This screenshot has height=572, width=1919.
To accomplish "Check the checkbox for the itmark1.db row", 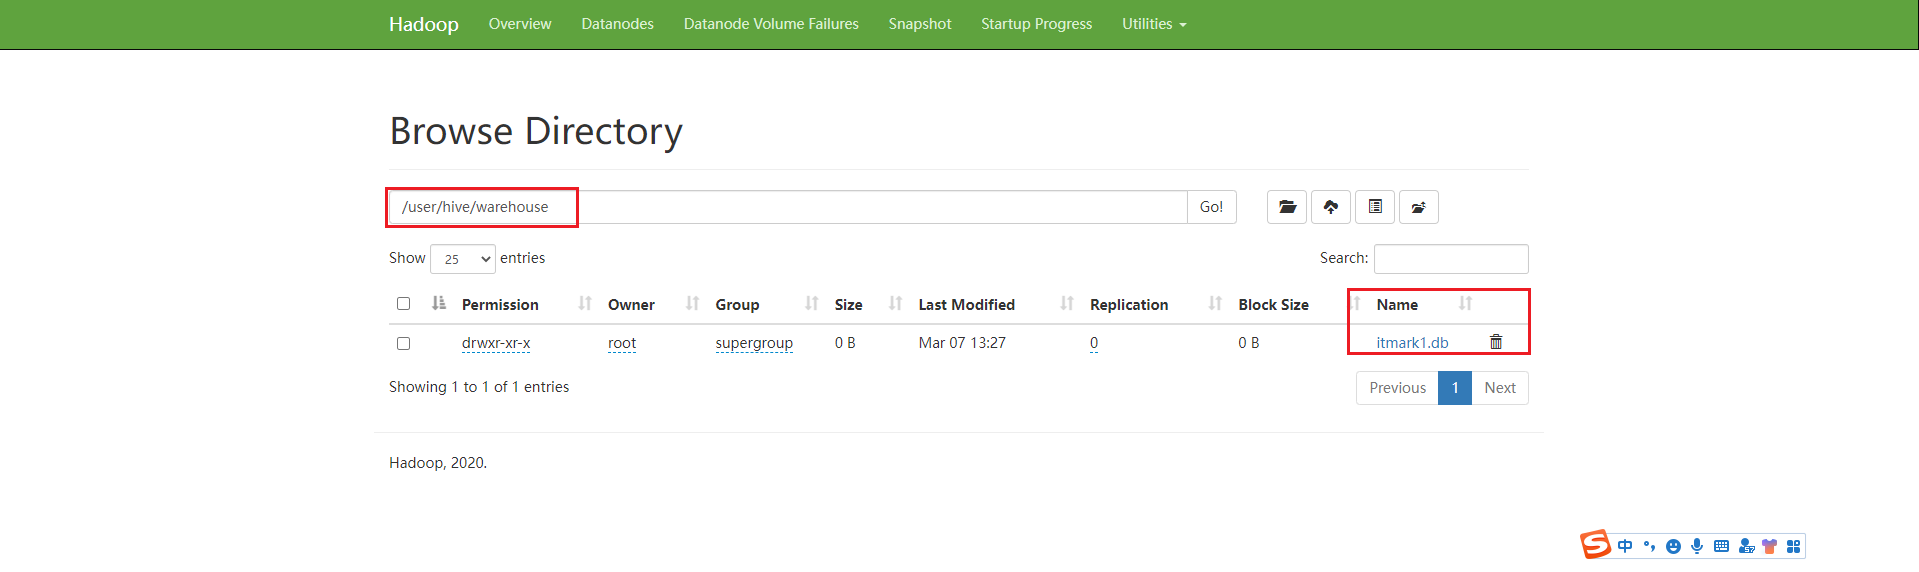I will [403, 343].
